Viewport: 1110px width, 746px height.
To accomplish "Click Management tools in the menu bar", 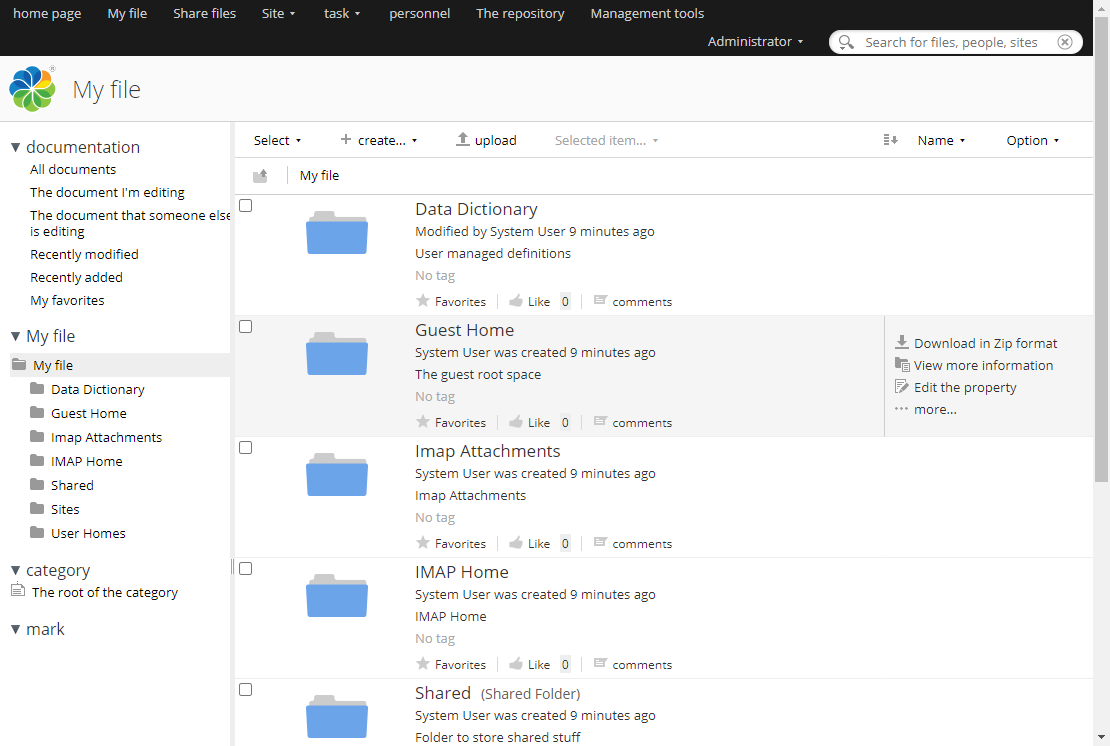I will (x=647, y=14).
